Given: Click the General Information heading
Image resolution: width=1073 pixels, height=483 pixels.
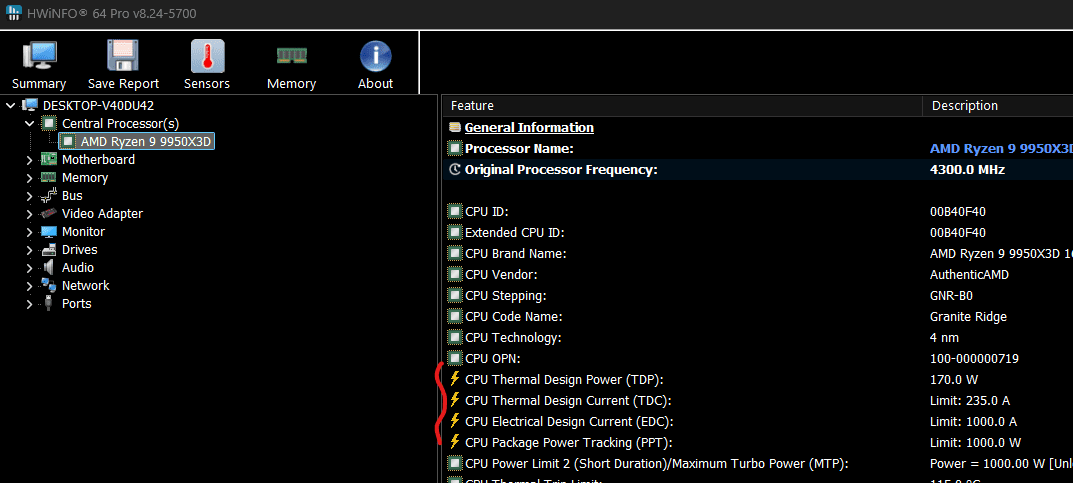Looking at the screenshot, I should pyautogui.click(x=529, y=127).
